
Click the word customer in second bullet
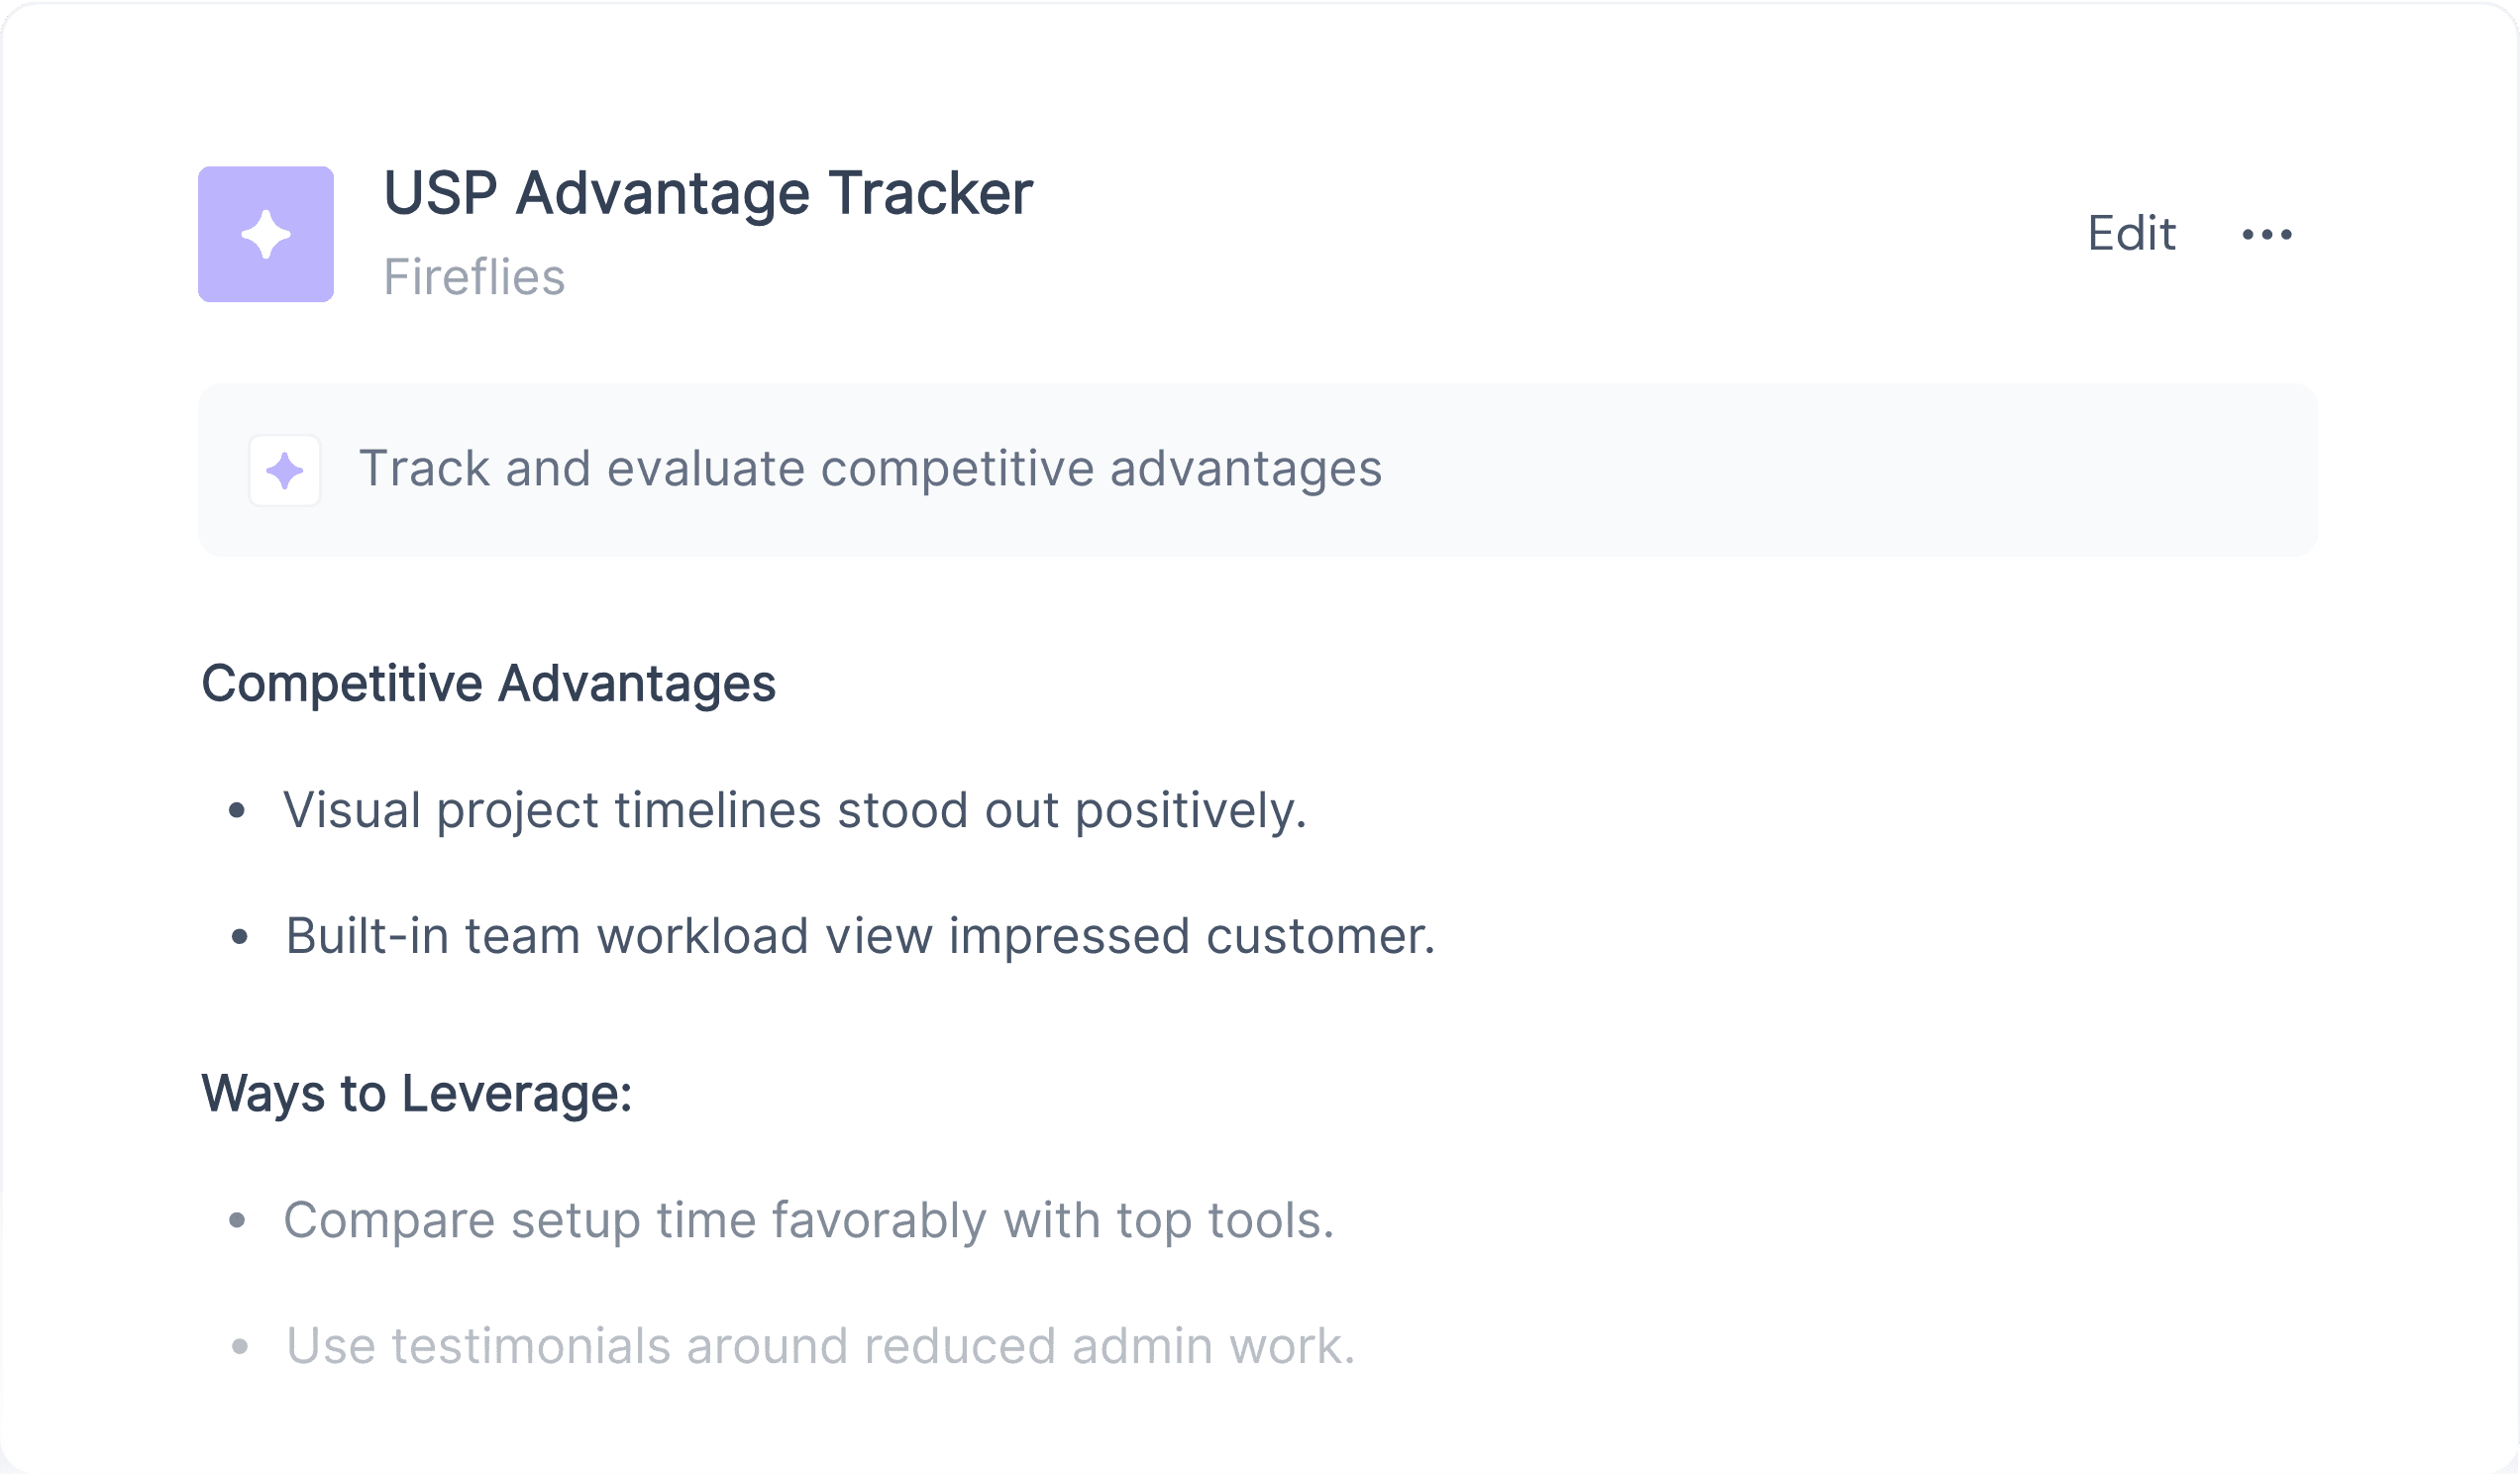(1320, 937)
